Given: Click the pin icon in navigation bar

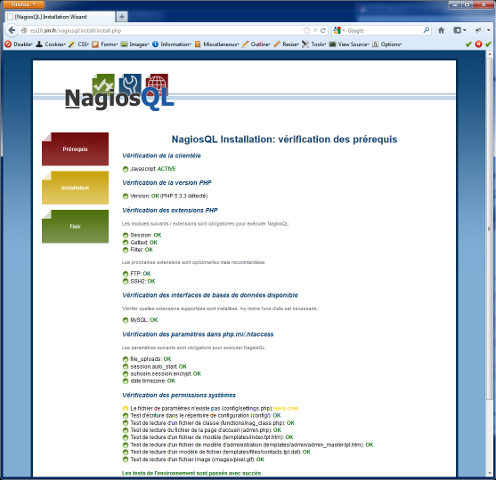Looking at the screenshot, I should coord(478,30).
